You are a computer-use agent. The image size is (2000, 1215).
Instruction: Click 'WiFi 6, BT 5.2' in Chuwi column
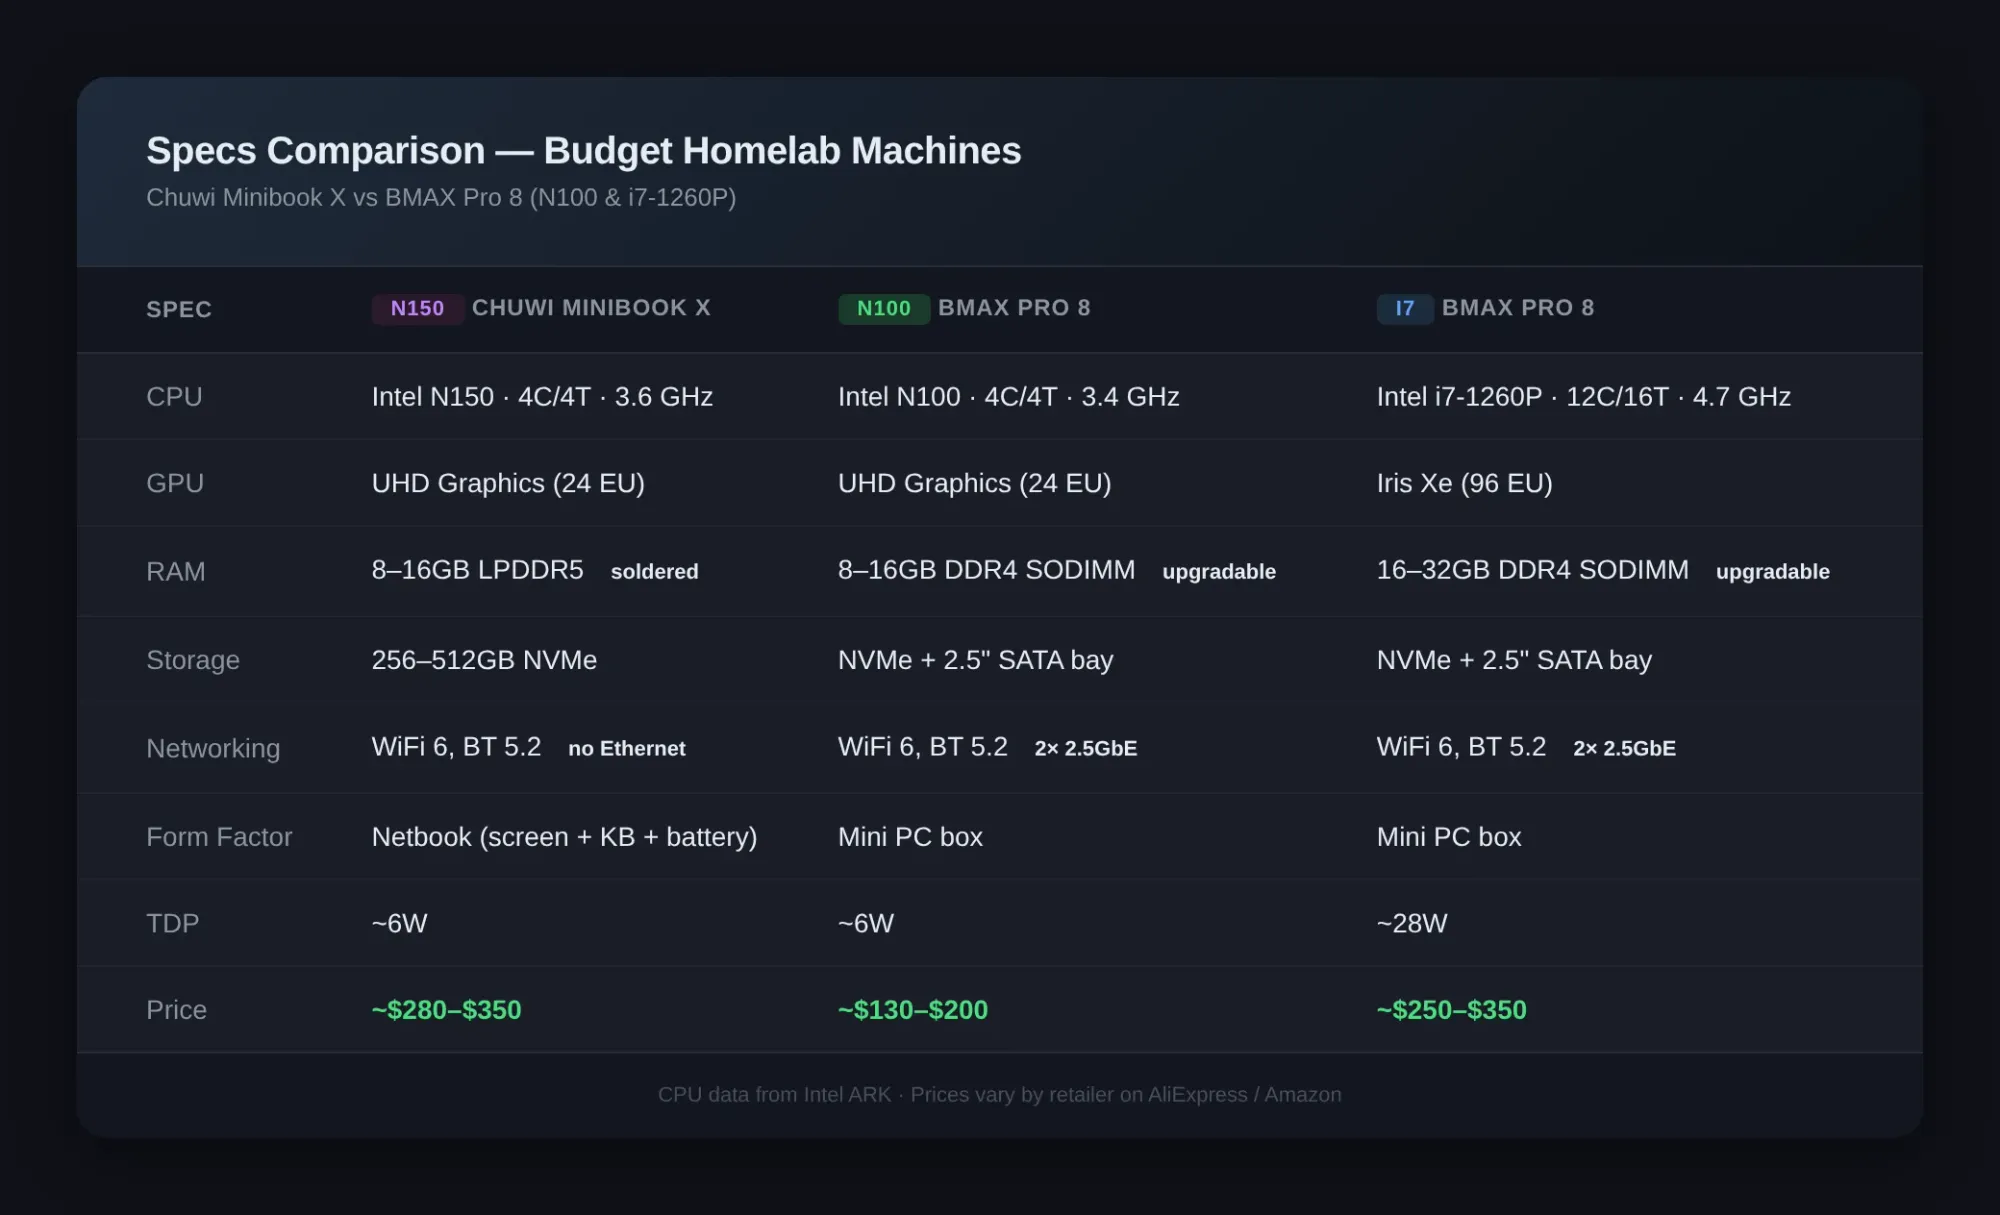457,747
